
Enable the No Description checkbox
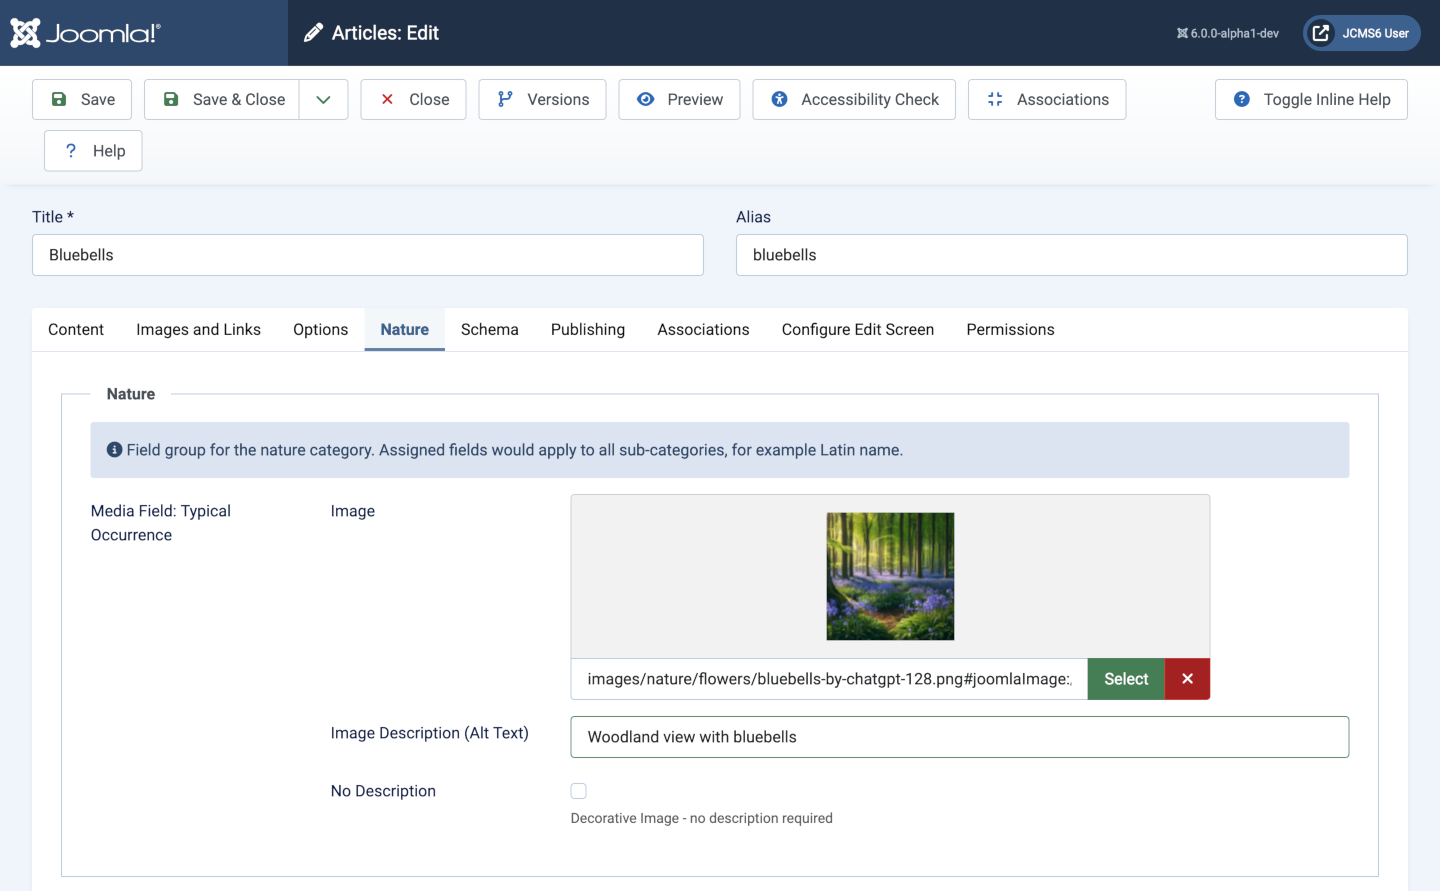point(579,791)
